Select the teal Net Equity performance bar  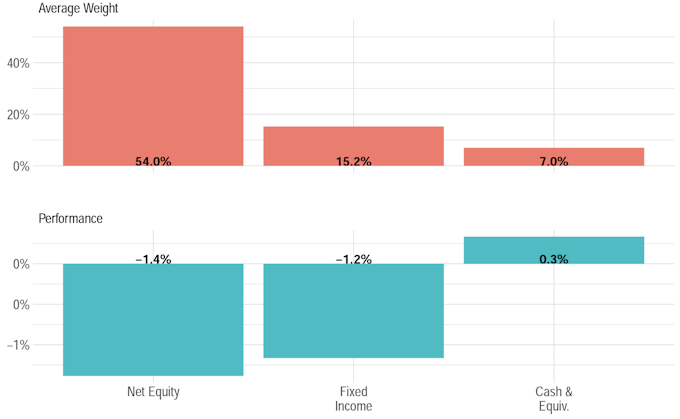(x=153, y=320)
